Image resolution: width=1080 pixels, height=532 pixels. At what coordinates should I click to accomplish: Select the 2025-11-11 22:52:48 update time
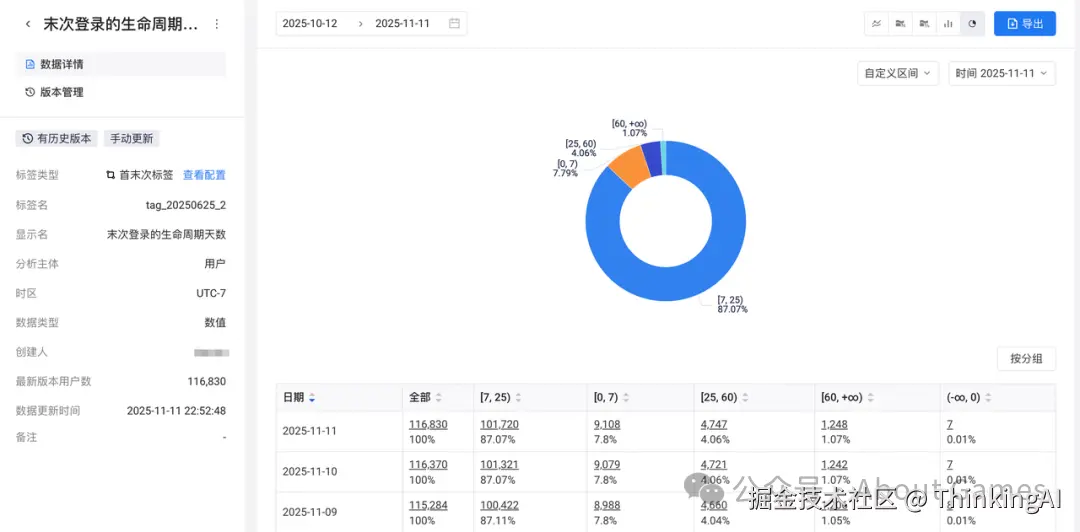pyautogui.click(x=176, y=411)
